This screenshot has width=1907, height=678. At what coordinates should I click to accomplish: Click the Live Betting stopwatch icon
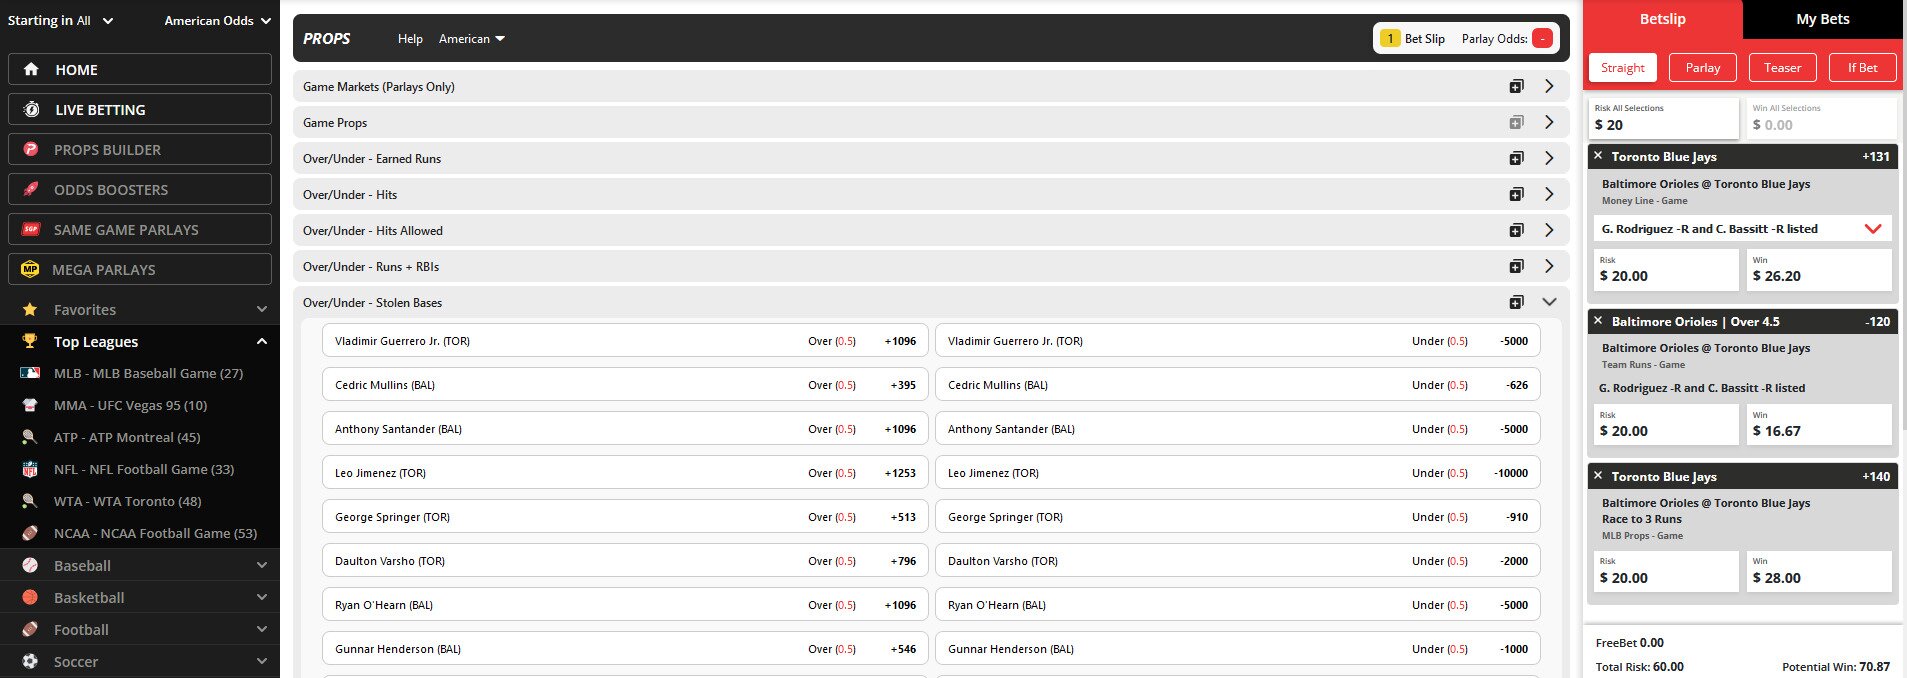(x=31, y=110)
